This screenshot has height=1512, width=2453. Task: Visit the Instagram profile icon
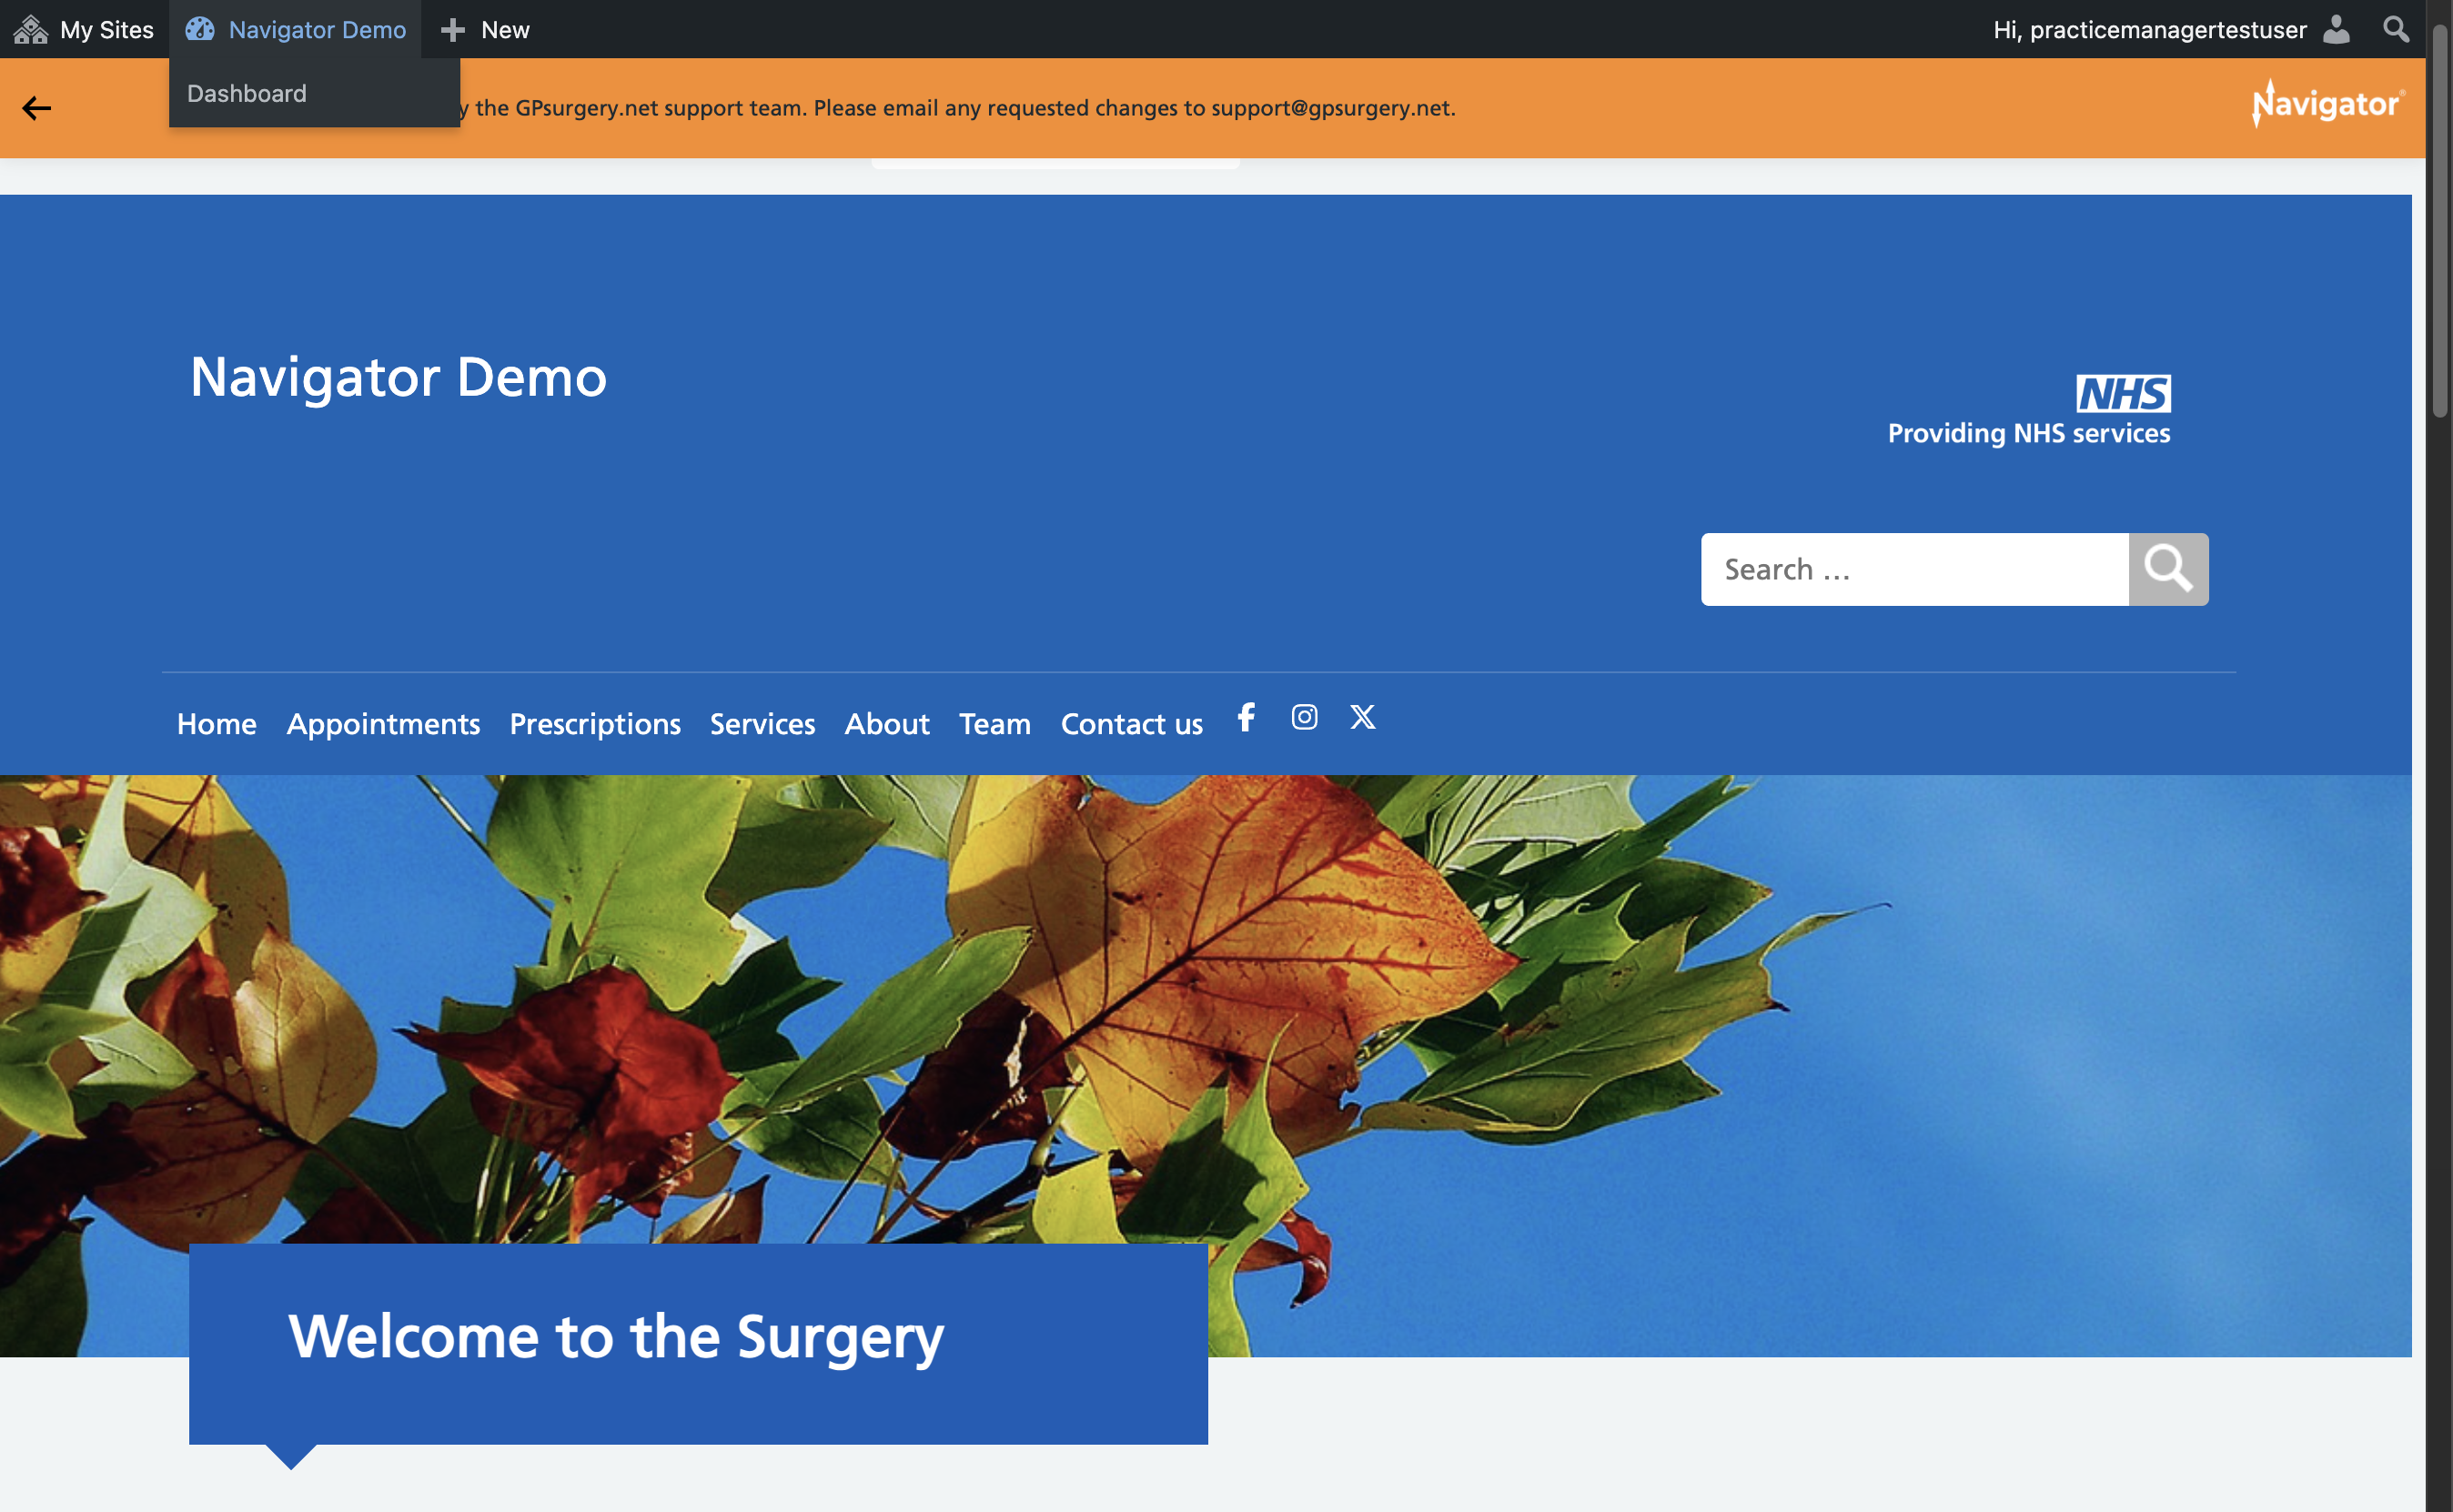(x=1304, y=717)
